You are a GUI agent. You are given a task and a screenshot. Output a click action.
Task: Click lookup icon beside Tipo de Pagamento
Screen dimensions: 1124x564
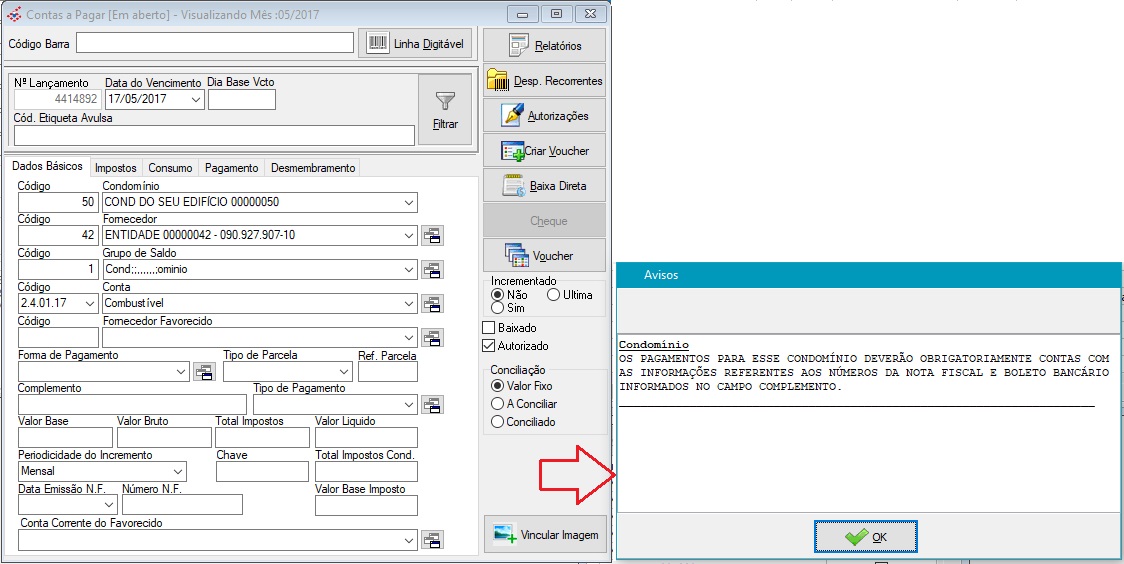pos(432,405)
